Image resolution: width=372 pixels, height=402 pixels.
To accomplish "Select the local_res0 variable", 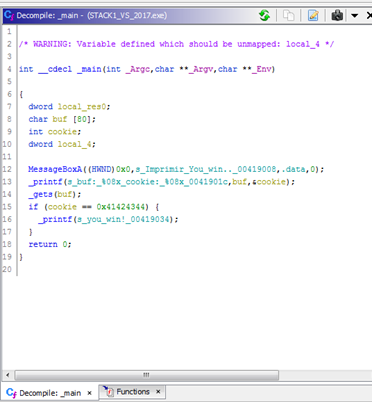I will [82, 107].
